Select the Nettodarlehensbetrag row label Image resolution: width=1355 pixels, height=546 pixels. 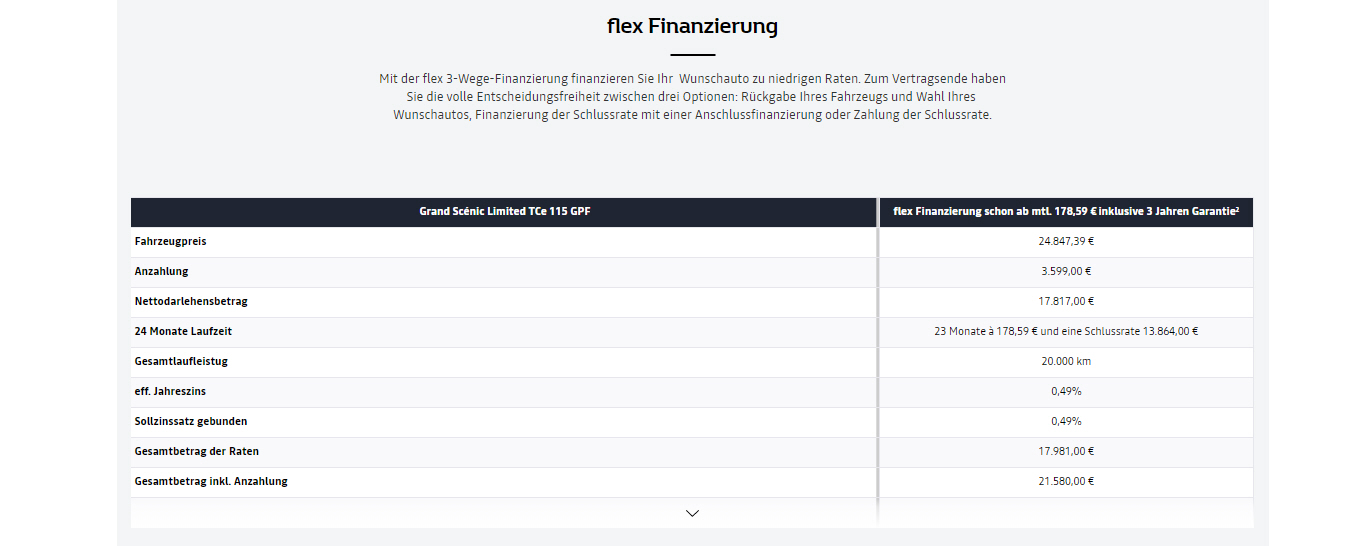point(193,301)
